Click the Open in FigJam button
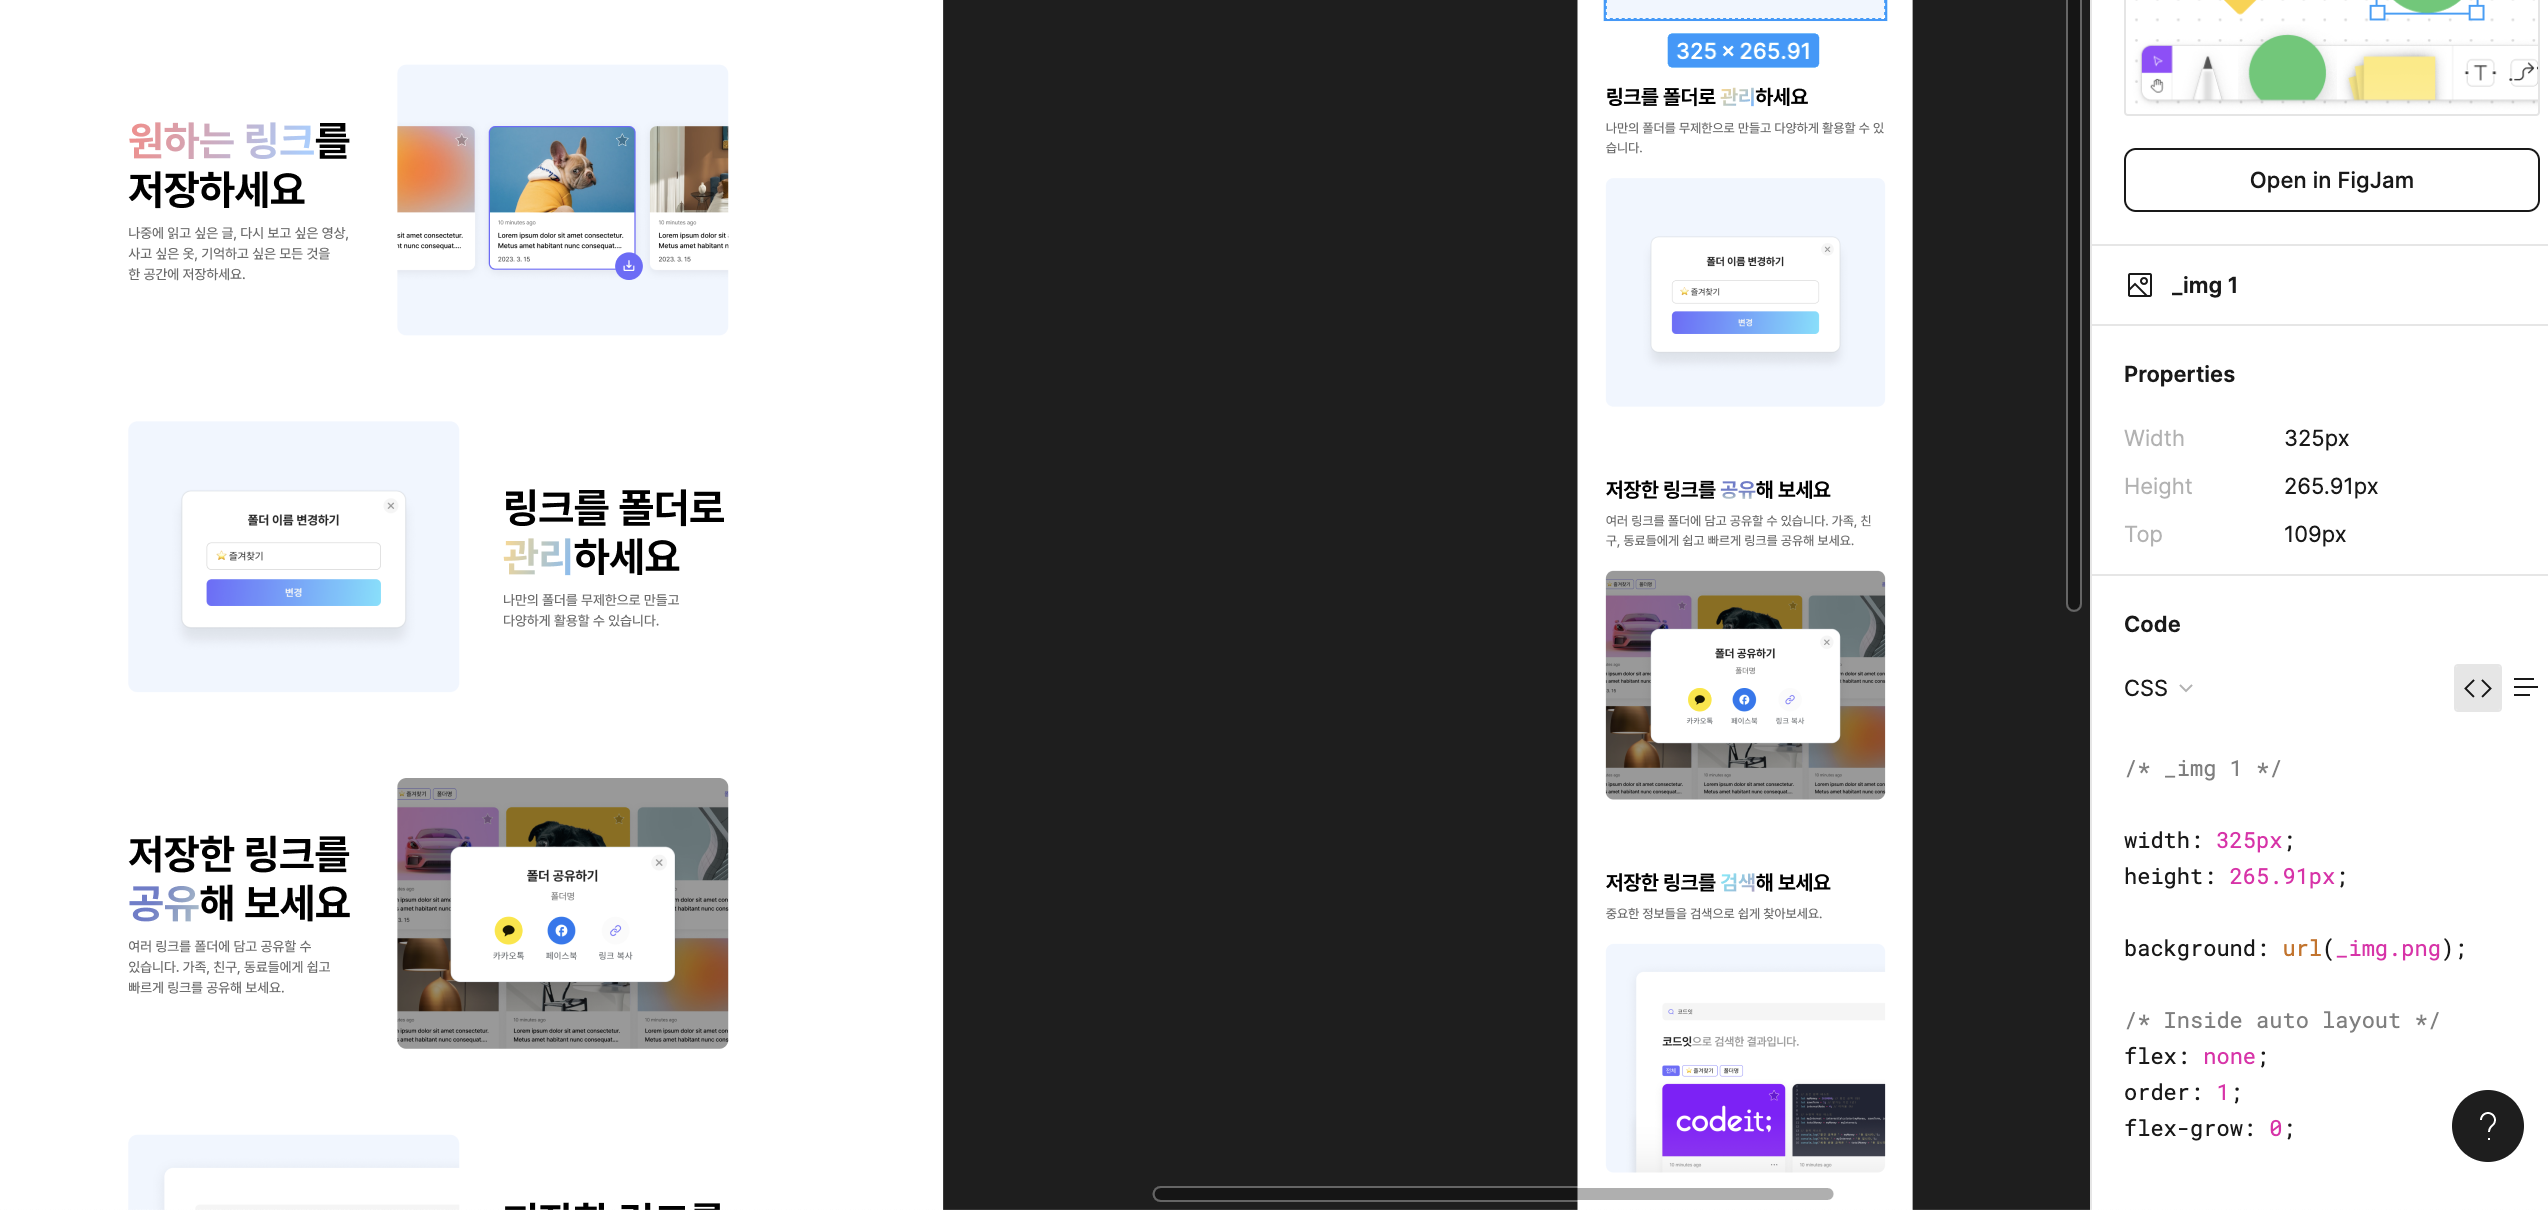The image size is (2548, 1210). point(2330,180)
